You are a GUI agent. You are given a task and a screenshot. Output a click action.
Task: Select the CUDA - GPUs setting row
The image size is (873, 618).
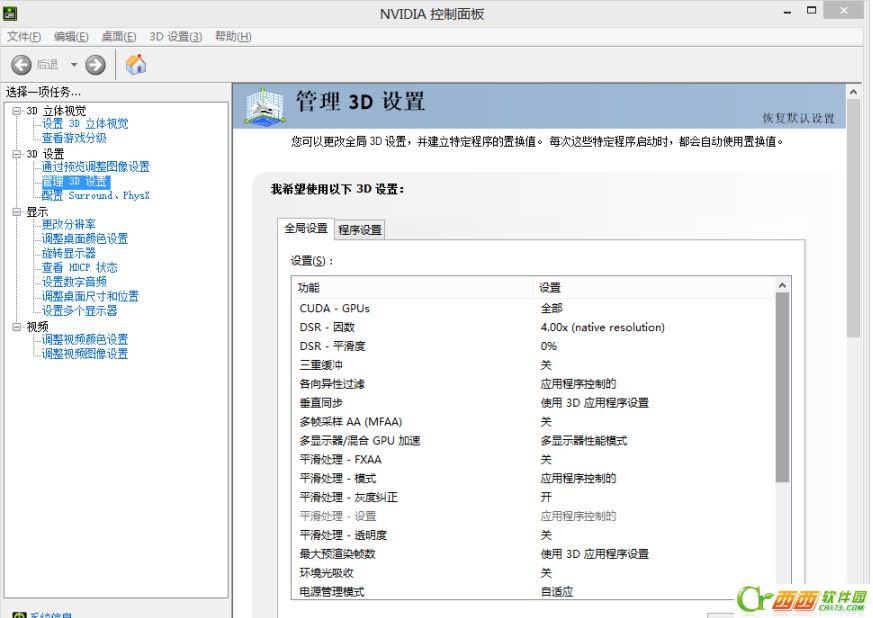[x=533, y=308]
